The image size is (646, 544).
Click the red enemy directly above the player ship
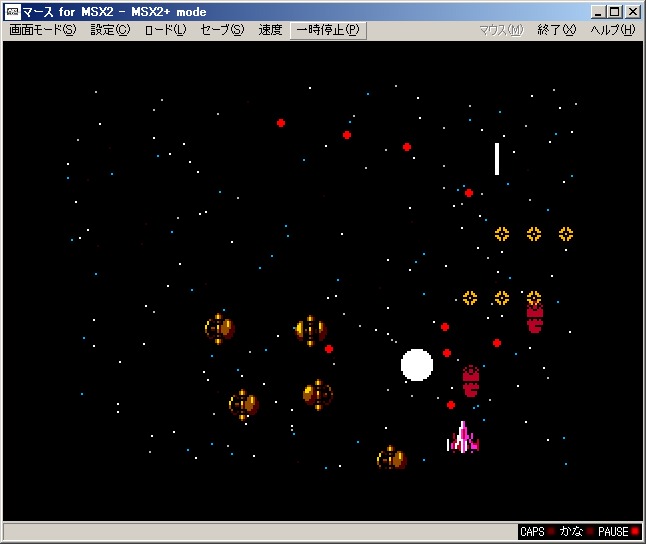click(x=471, y=380)
